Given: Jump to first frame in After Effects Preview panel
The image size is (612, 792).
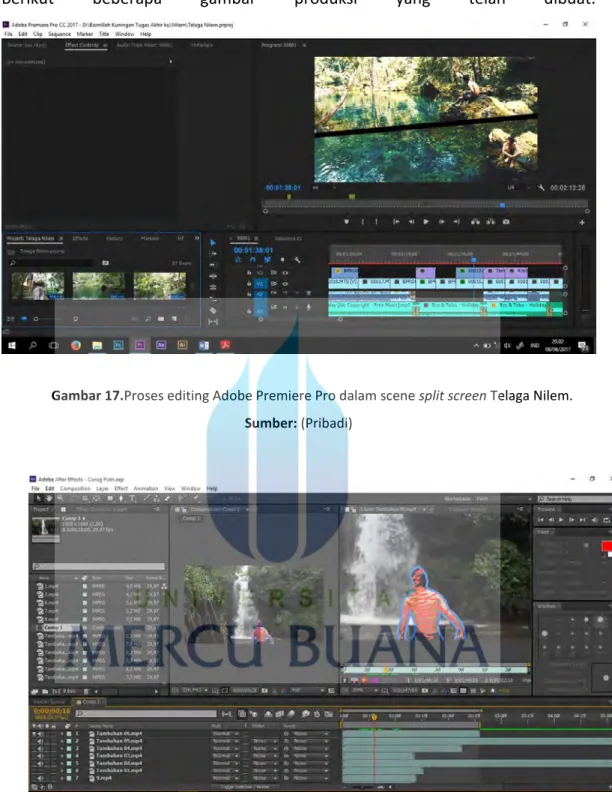Looking at the screenshot, I should pyautogui.click(x=540, y=520).
